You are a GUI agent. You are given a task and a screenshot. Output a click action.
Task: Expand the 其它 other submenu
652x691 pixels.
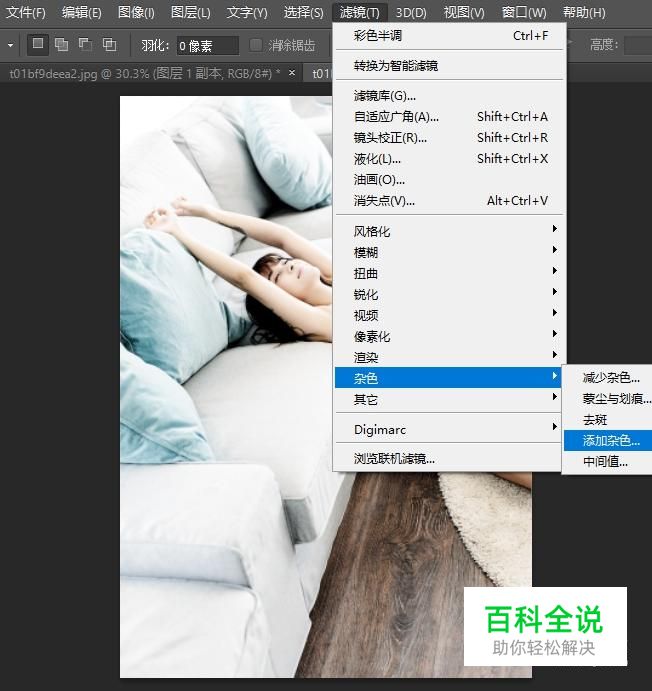click(x=448, y=399)
